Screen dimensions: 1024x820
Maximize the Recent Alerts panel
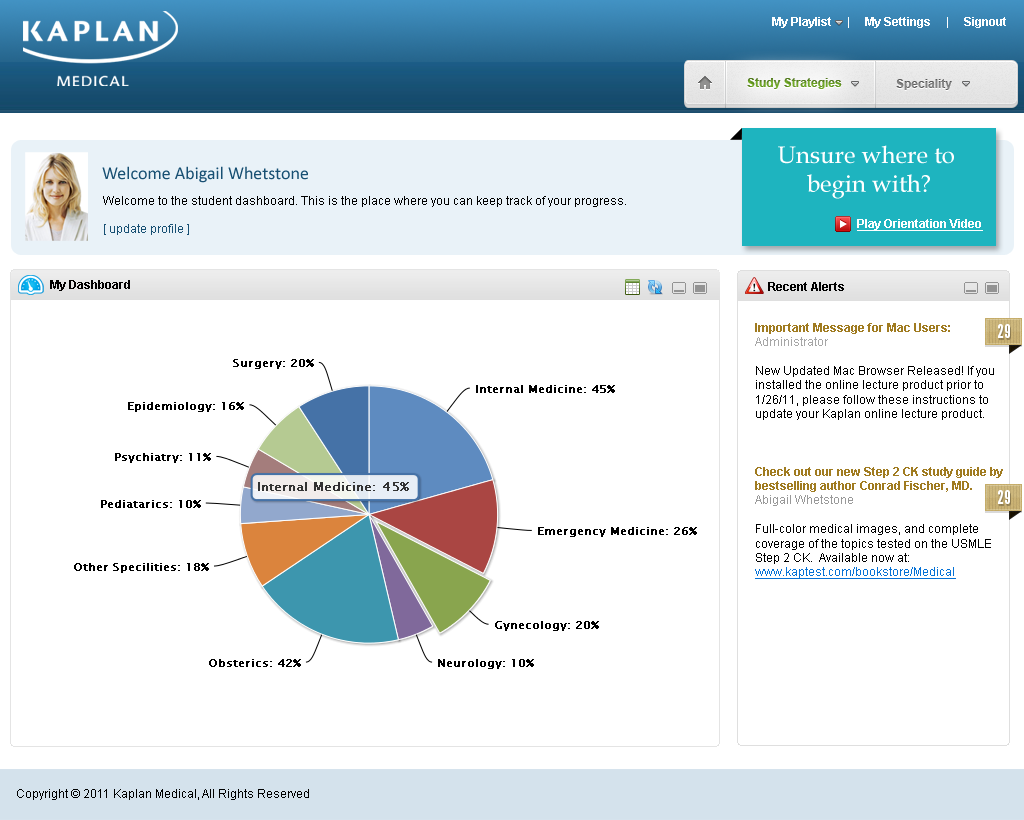point(992,288)
